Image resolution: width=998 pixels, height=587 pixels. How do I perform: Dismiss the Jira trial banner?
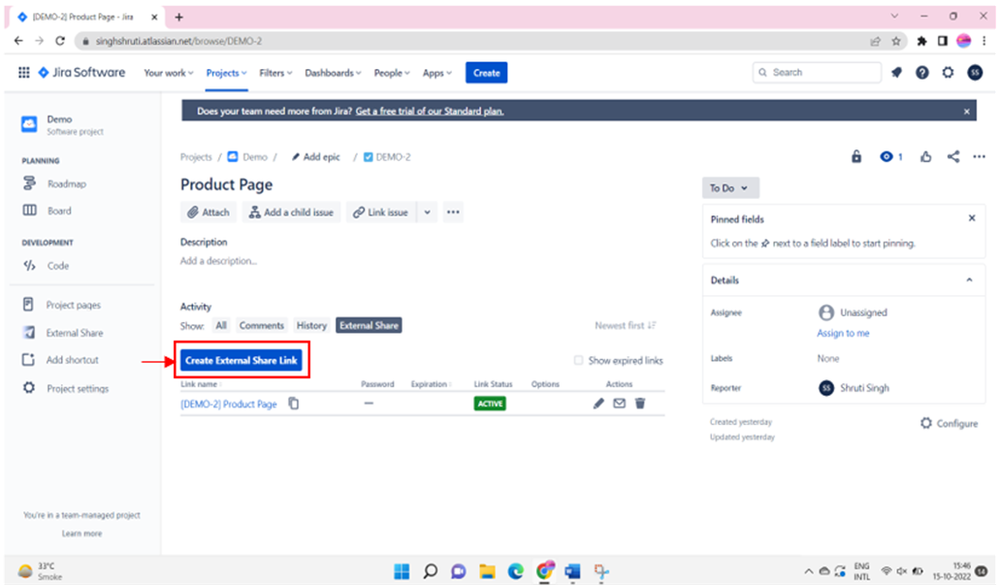[x=966, y=111]
